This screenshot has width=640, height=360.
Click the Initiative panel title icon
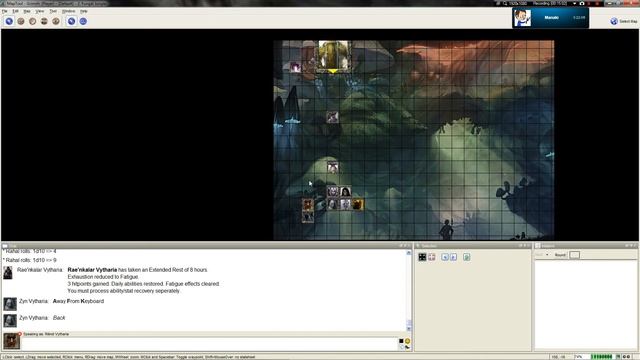(x=538, y=246)
